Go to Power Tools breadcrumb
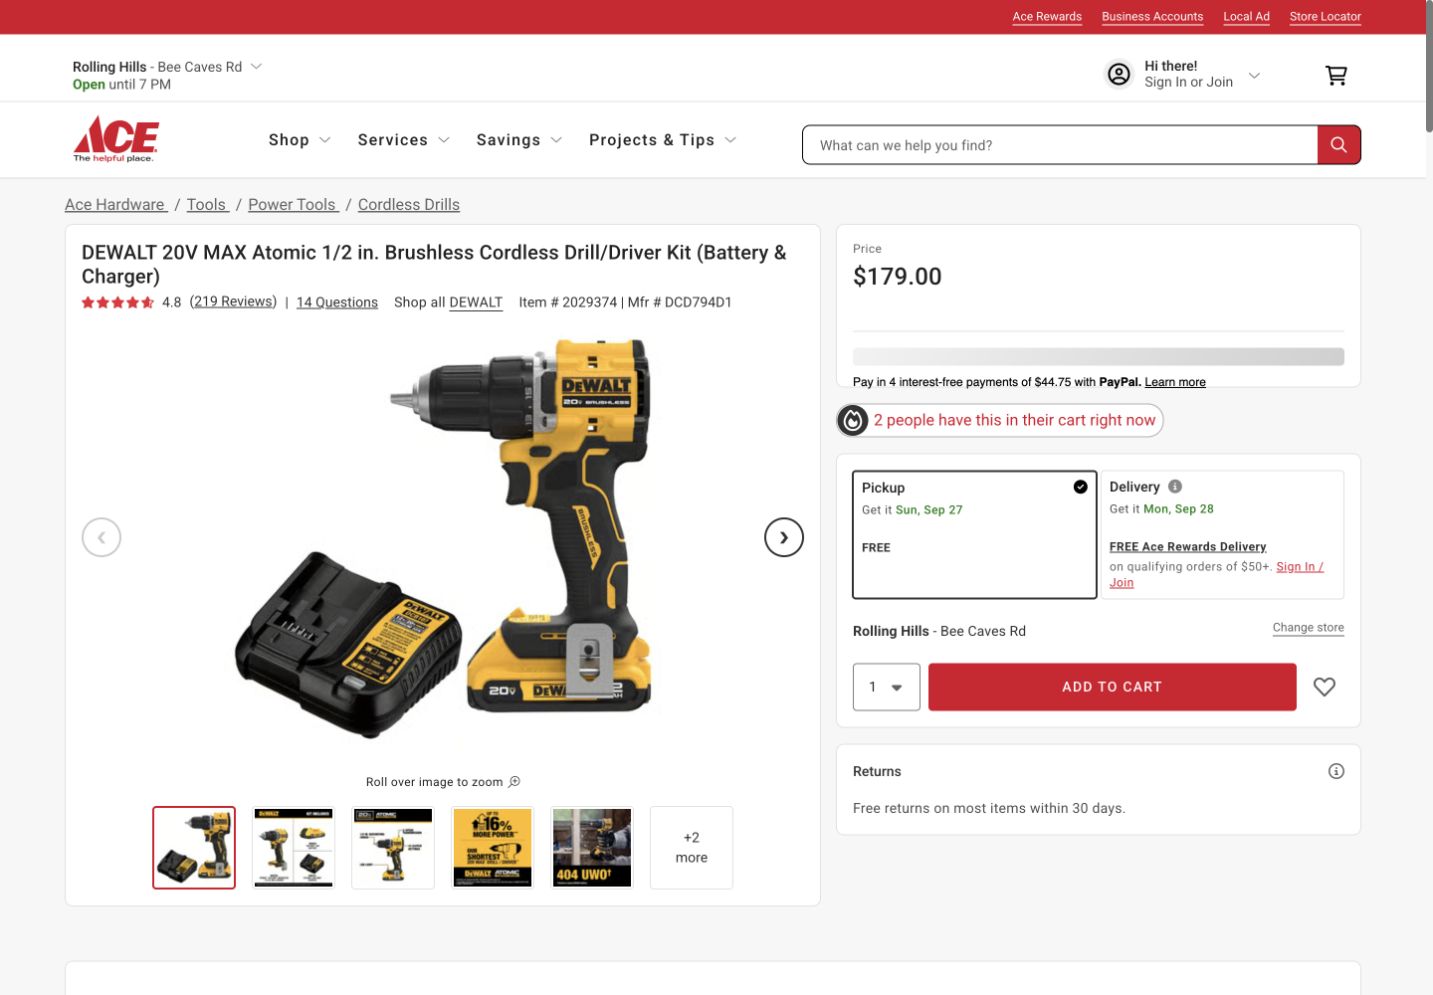Screen dimensions: 1433x995 click(x=293, y=205)
